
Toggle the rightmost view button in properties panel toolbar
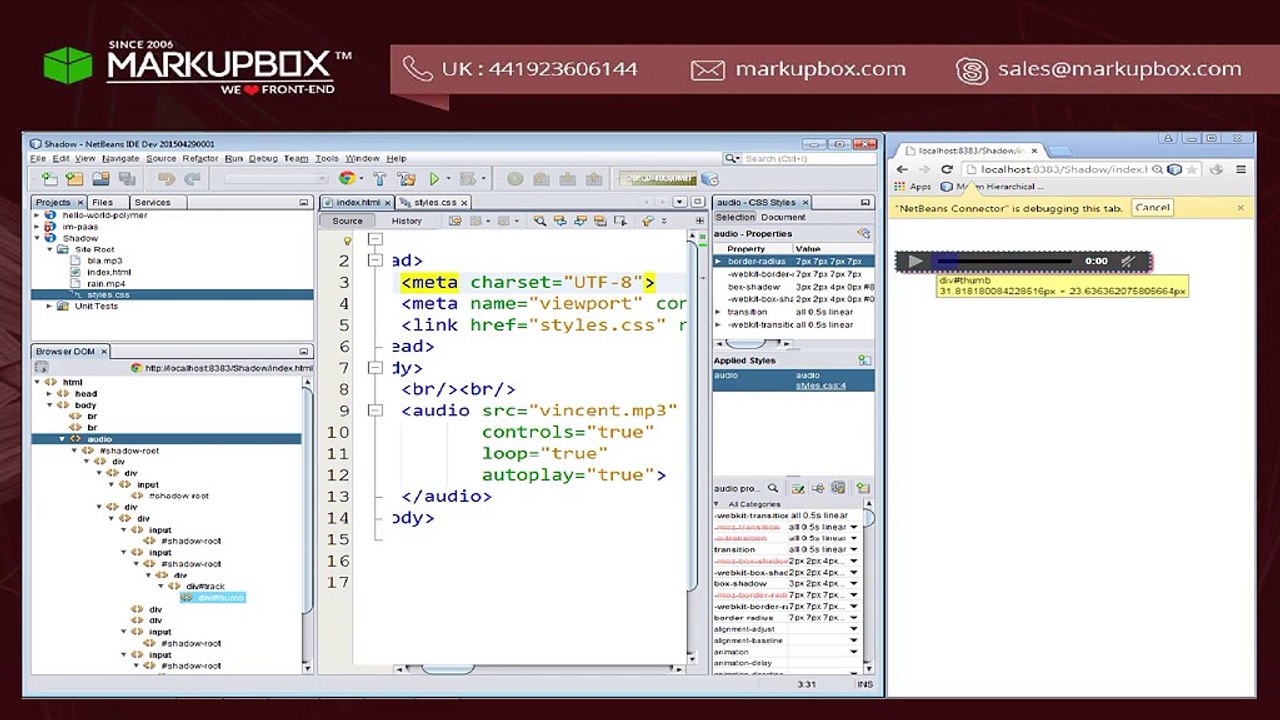click(838, 488)
